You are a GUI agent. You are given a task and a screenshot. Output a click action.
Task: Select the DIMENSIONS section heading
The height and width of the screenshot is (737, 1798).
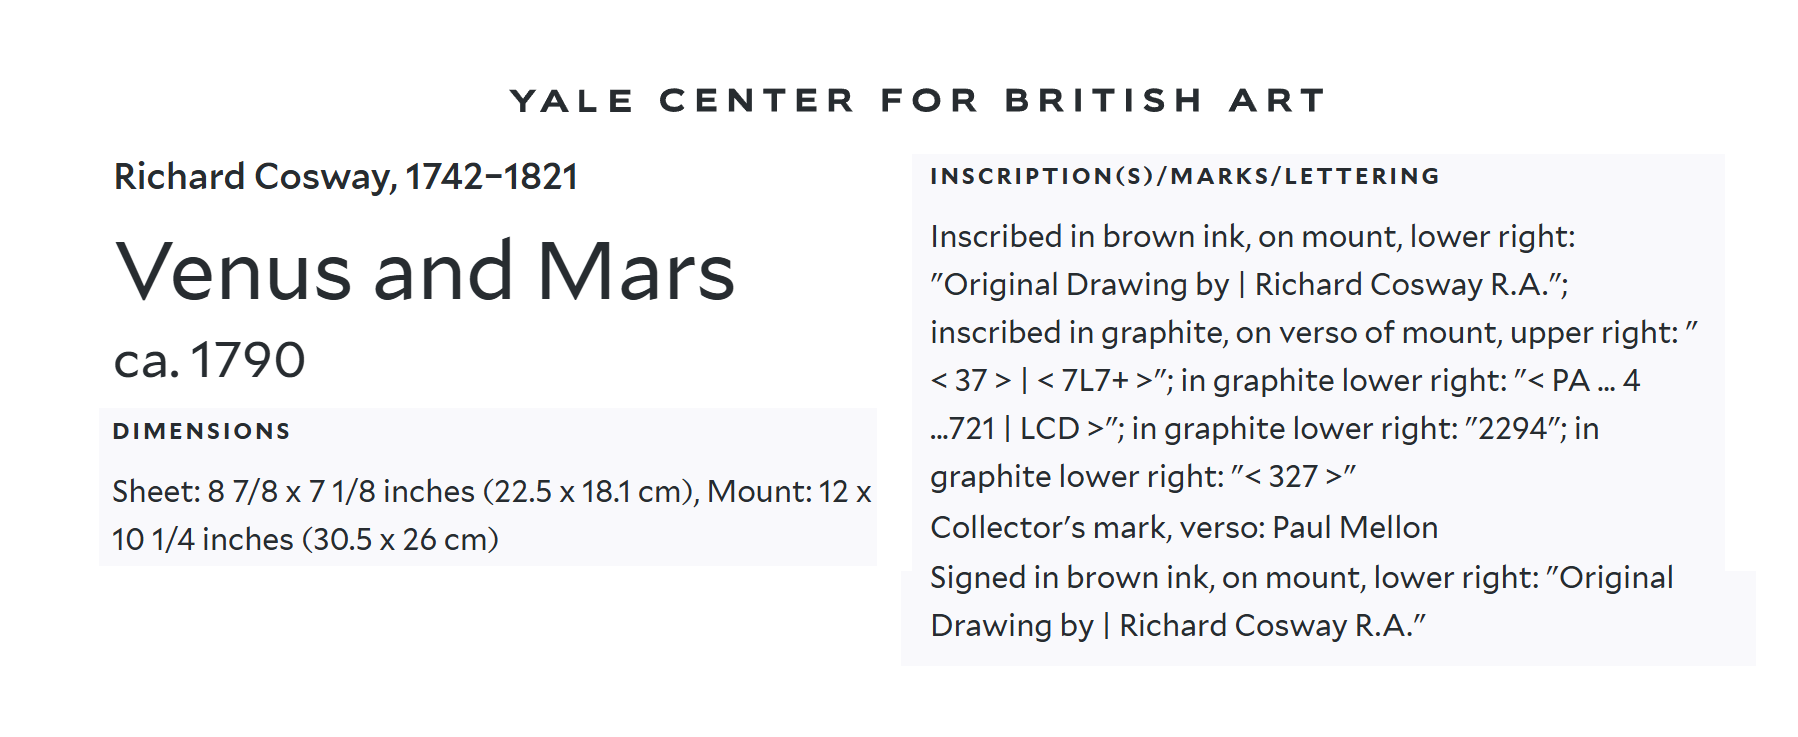pyautogui.click(x=201, y=432)
